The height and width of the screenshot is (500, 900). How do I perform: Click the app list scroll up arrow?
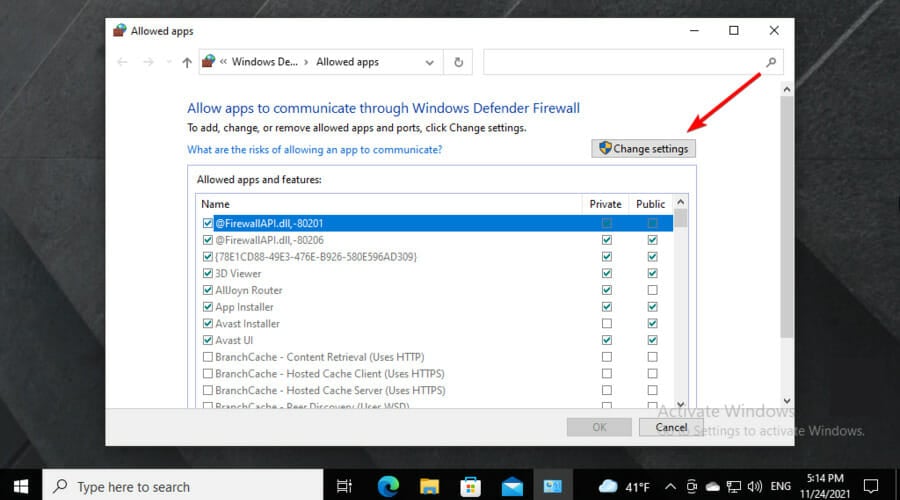[x=681, y=201]
